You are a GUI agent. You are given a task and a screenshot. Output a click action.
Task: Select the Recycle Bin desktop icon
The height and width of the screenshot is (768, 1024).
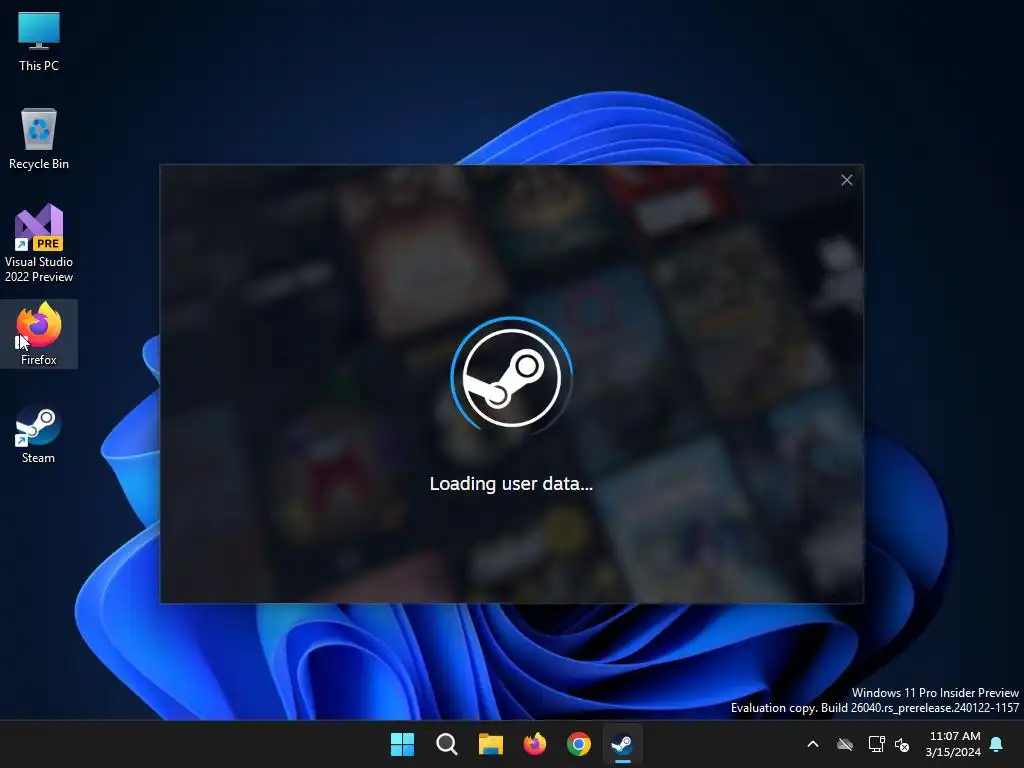tap(39, 139)
